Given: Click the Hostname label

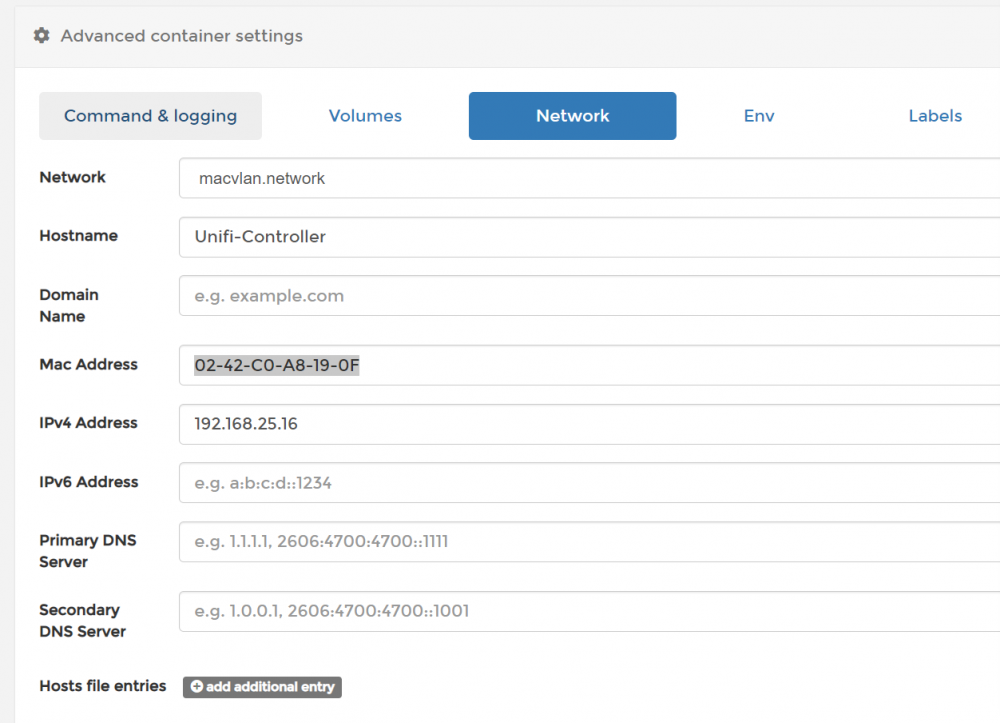Looking at the screenshot, I should point(78,236).
